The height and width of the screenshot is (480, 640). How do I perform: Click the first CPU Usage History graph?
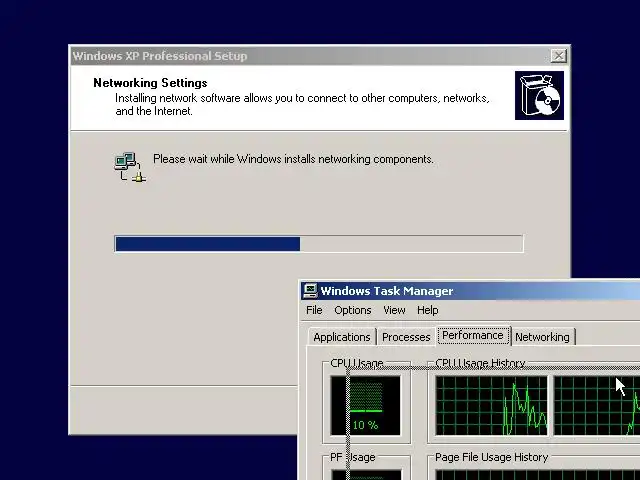491,405
